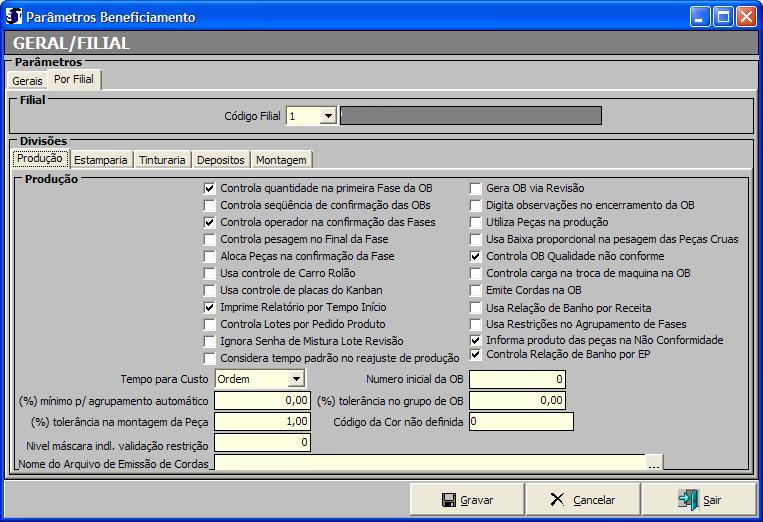The height and width of the screenshot is (522, 763).
Task: Open file browse ellipsis button
Action: 654,462
